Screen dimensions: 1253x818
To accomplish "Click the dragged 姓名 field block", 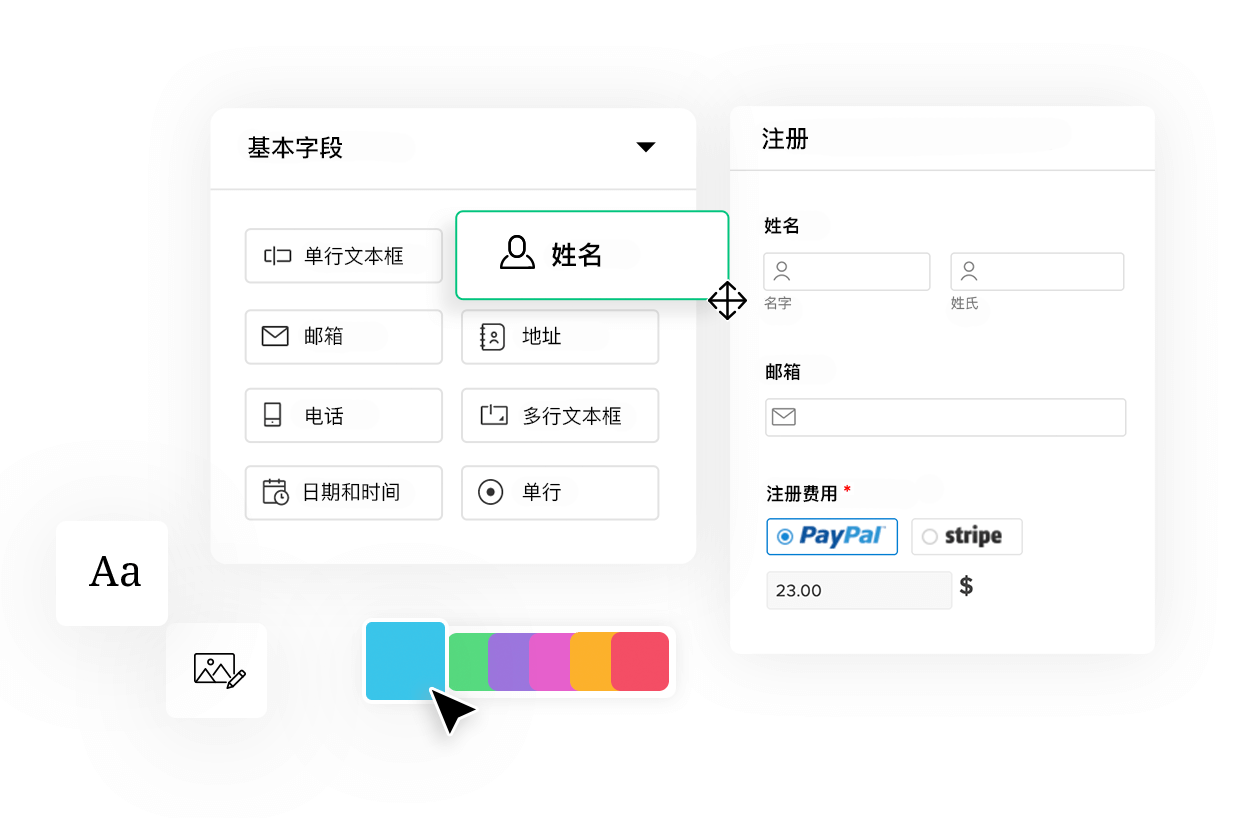I will [592, 254].
